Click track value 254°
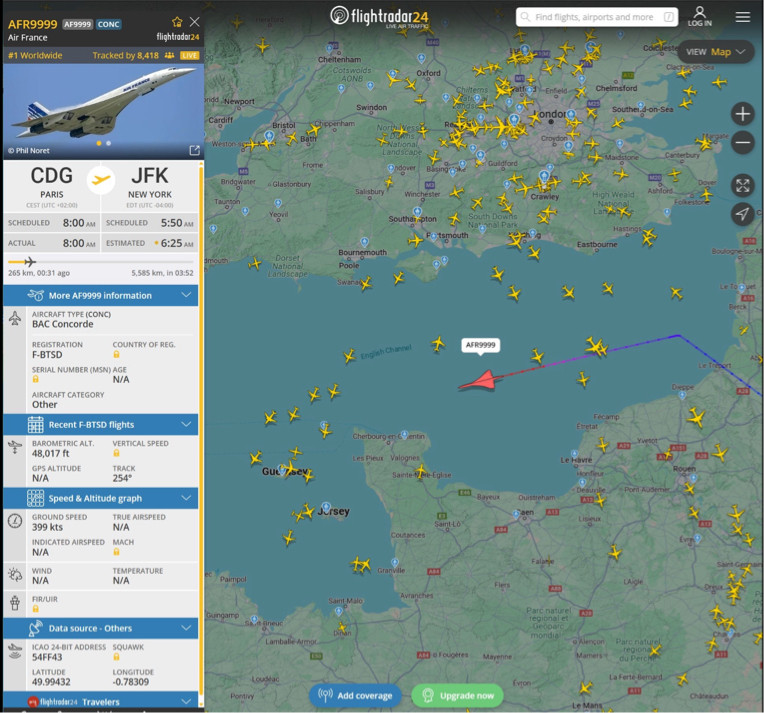 (x=122, y=479)
